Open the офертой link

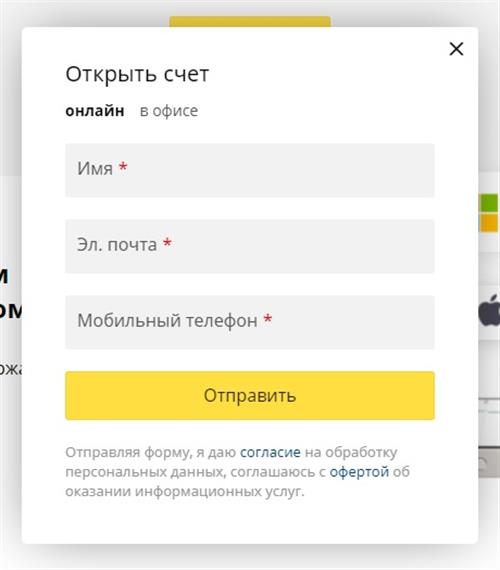tap(359, 472)
